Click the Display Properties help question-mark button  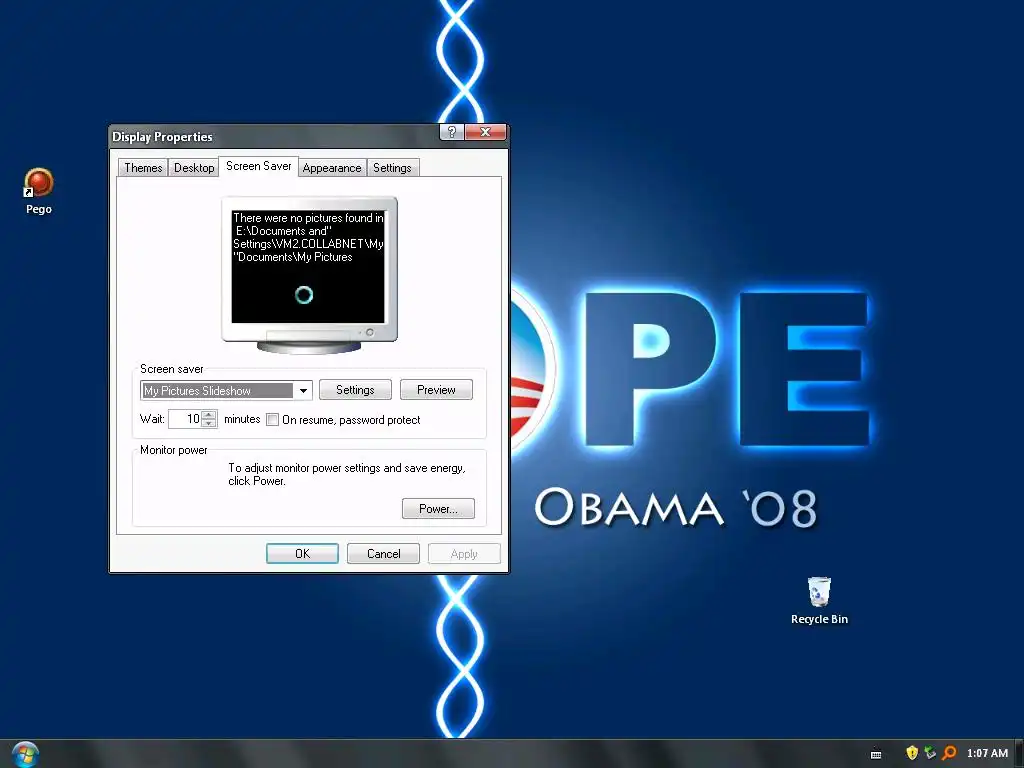(452, 132)
